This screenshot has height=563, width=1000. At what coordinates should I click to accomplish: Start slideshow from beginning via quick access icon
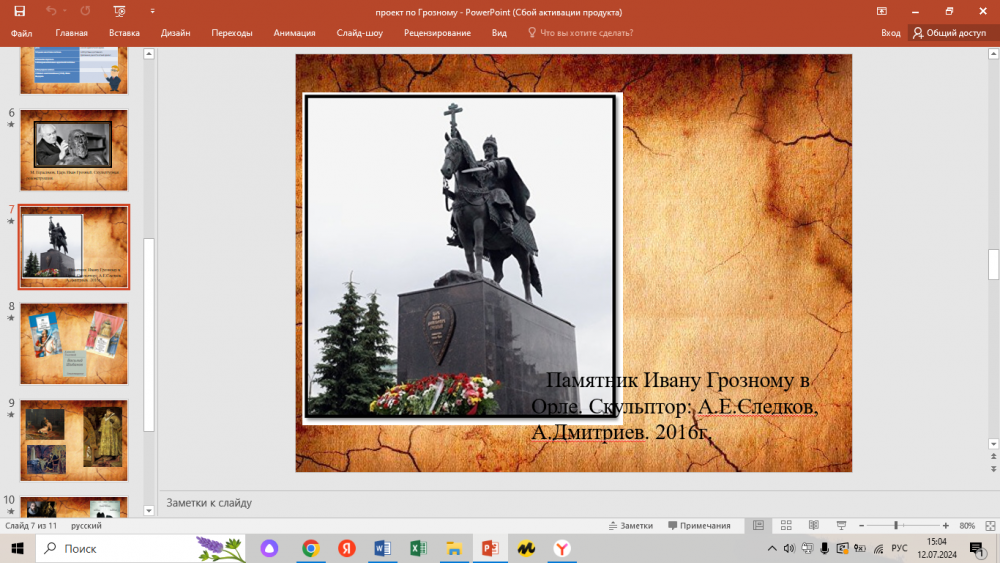tap(120, 11)
